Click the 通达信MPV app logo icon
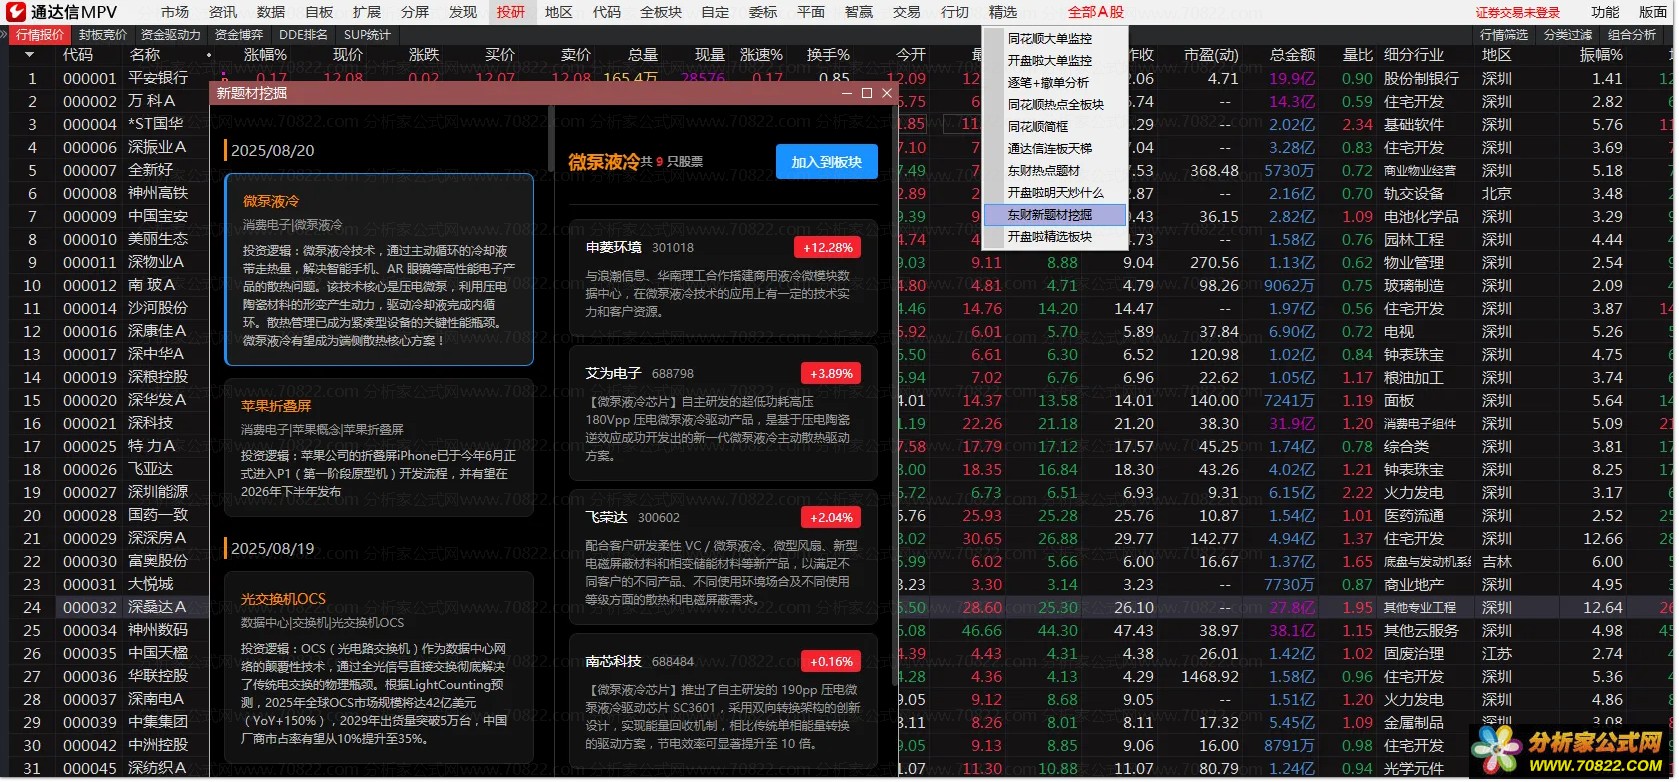Viewport: 1679px width, 782px height. click(x=17, y=12)
